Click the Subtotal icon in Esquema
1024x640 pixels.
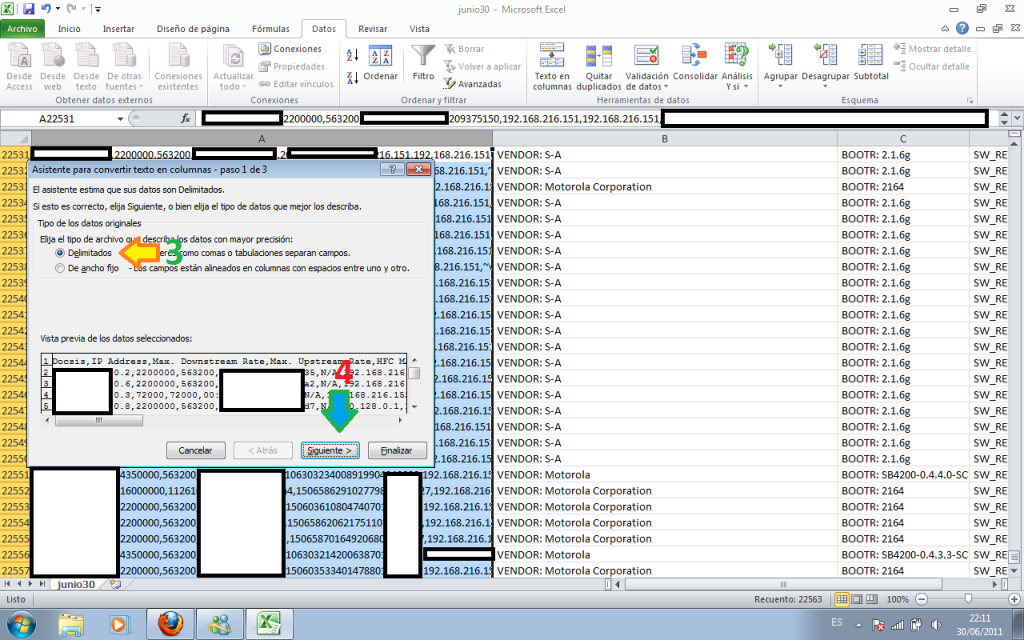click(871, 55)
